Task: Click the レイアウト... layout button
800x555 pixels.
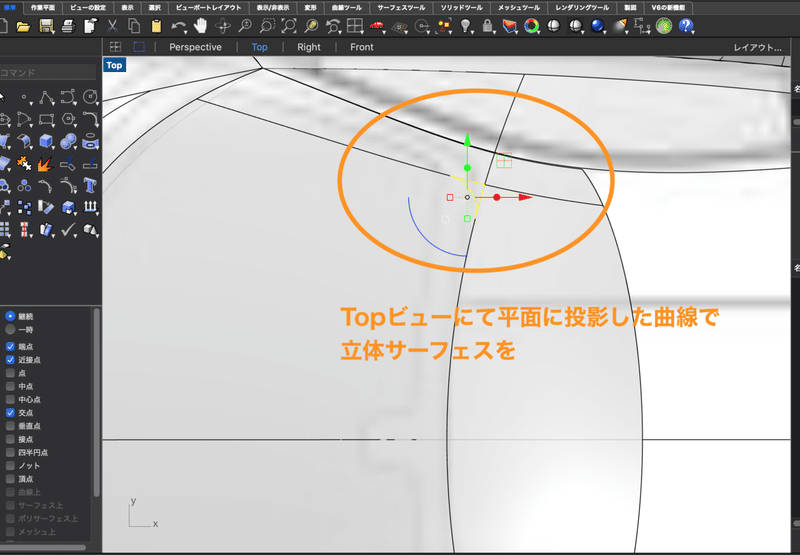Action: click(758, 47)
